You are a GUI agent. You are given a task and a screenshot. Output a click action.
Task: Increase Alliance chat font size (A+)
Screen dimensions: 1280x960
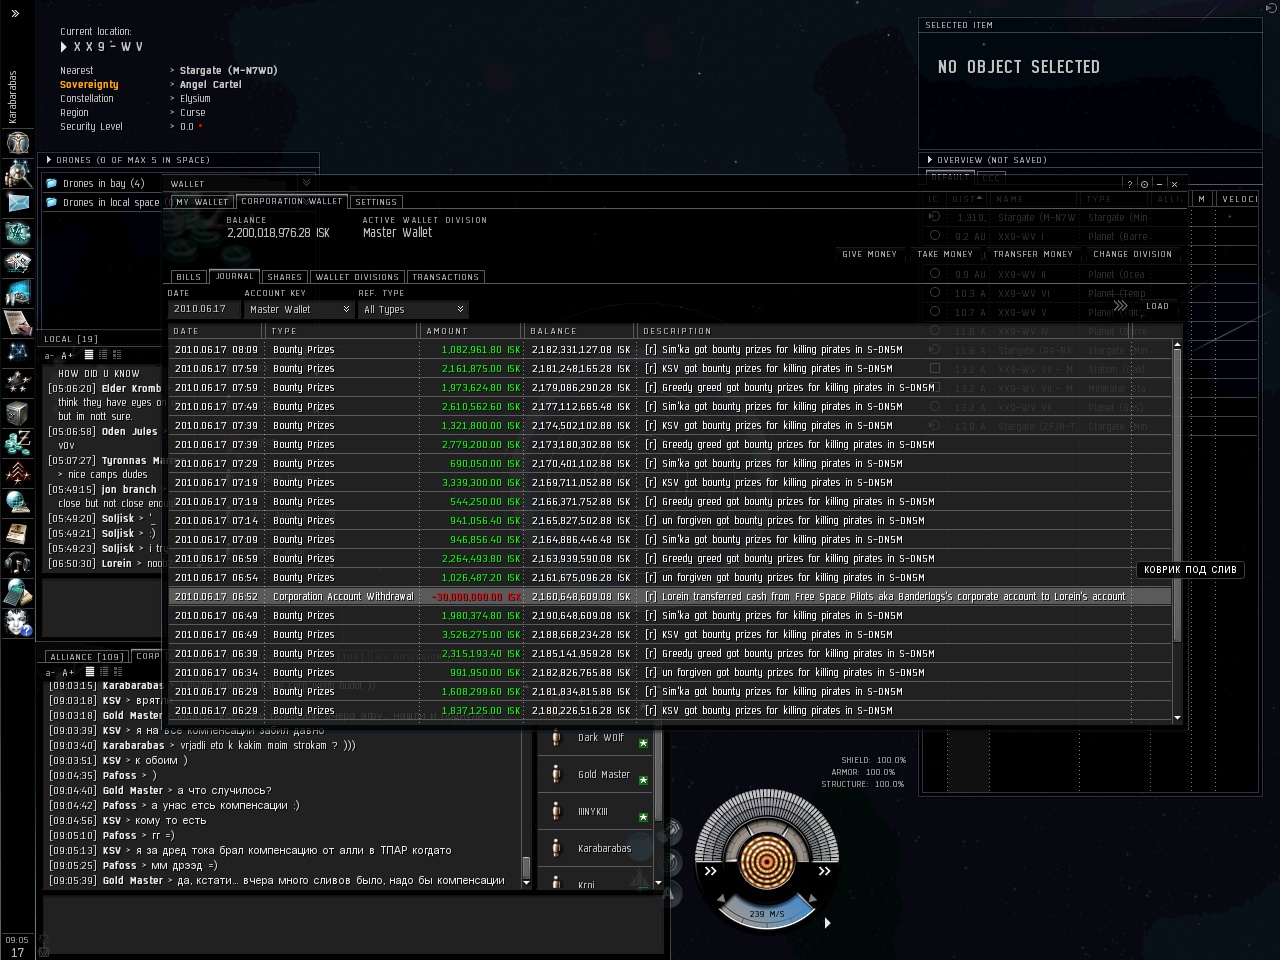(67, 672)
